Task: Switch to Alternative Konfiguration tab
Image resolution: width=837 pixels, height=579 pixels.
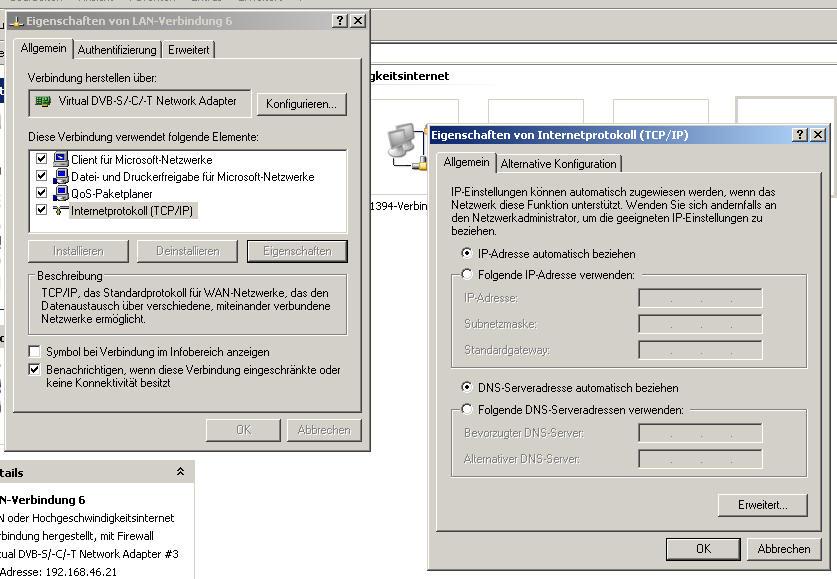Action: pos(558,164)
